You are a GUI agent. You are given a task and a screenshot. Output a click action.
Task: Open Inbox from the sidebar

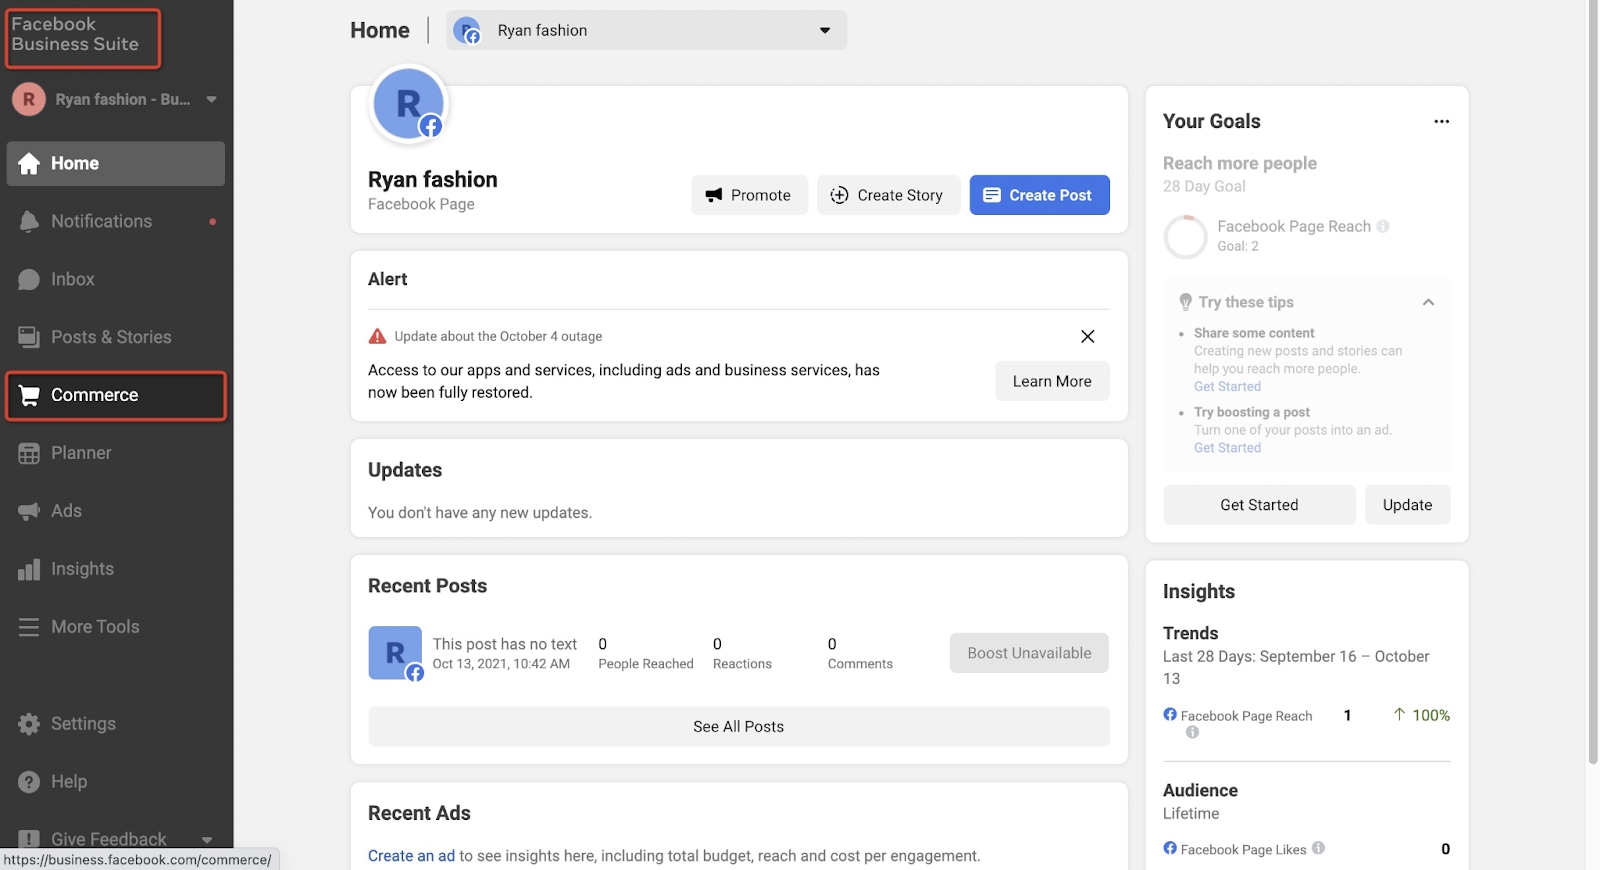[116, 280]
